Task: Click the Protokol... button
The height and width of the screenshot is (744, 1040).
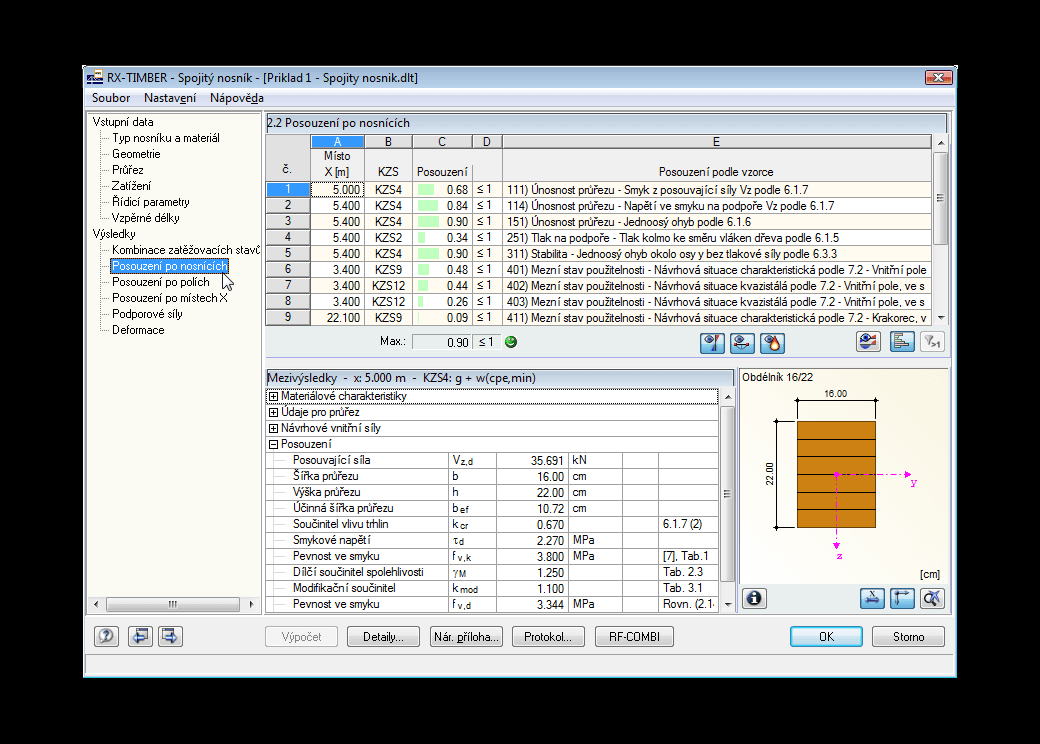Action: (548, 637)
